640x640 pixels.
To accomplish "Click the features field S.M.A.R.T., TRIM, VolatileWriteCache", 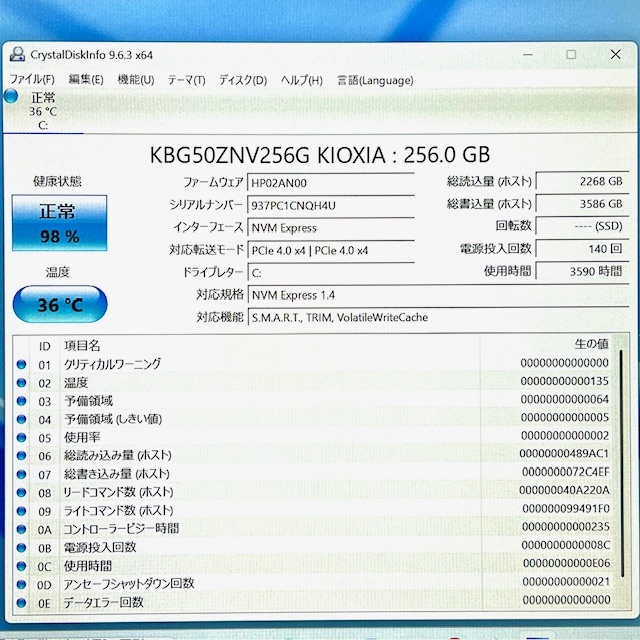I will pyautogui.click(x=438, y=317).
